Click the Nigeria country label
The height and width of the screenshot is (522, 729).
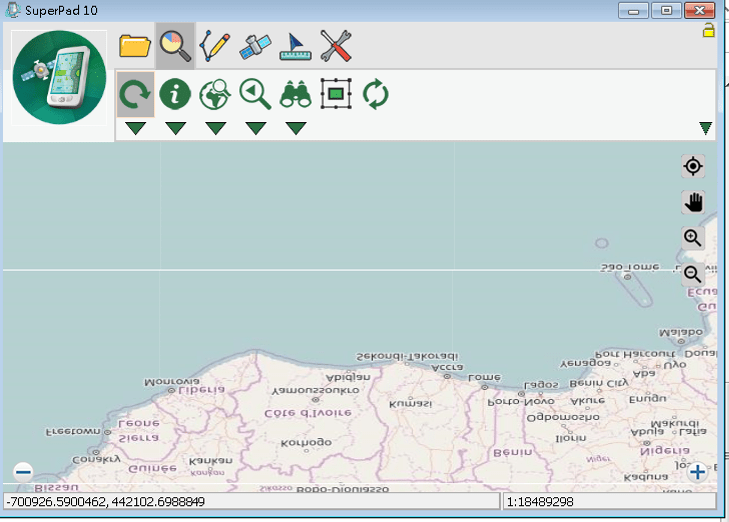point(664,450)
